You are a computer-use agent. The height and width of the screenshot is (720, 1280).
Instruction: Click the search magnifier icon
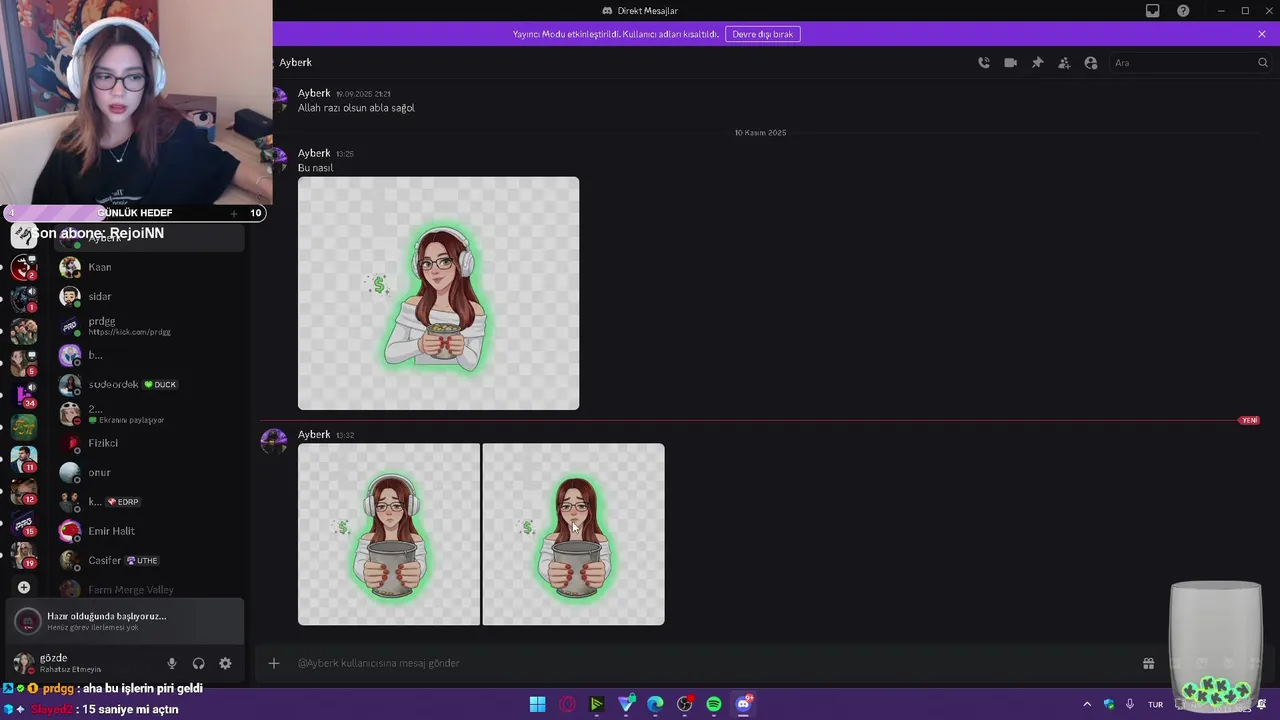click(x=1262, y=63)
